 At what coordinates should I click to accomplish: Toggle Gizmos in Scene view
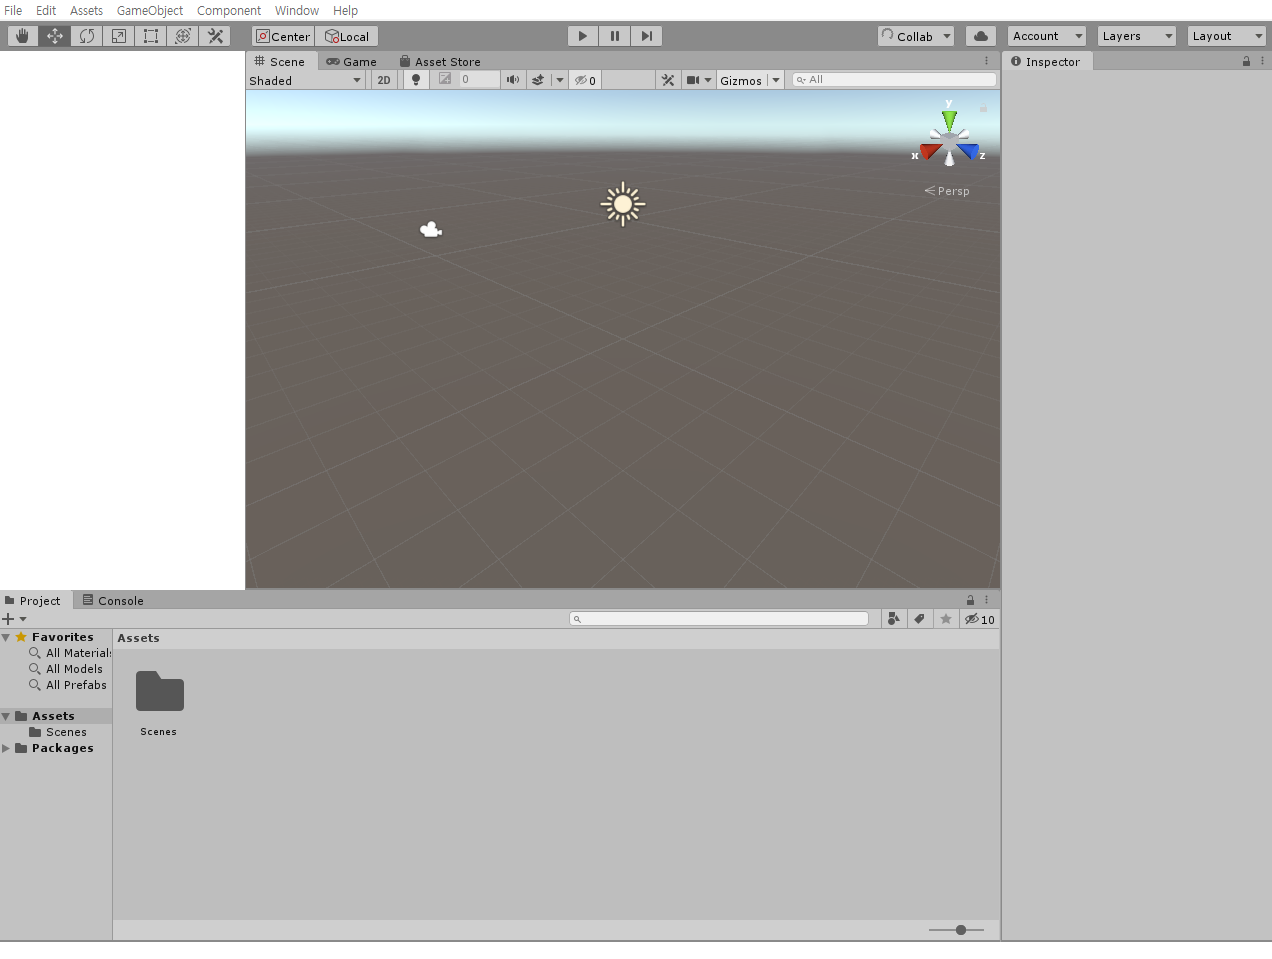(741, 80)
